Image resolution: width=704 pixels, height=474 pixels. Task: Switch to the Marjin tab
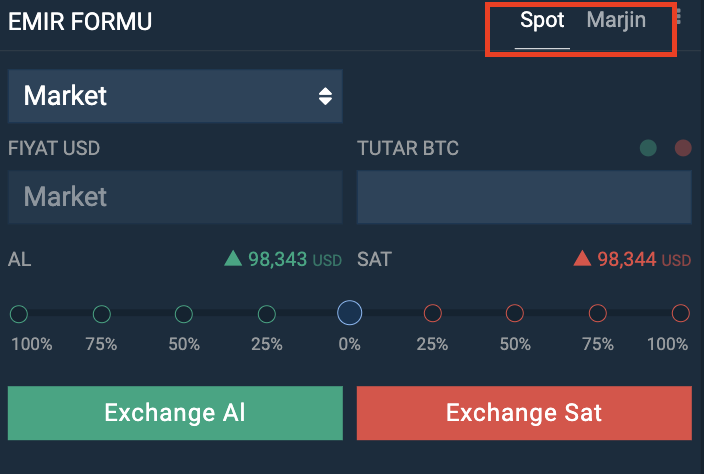click(616, 21)
